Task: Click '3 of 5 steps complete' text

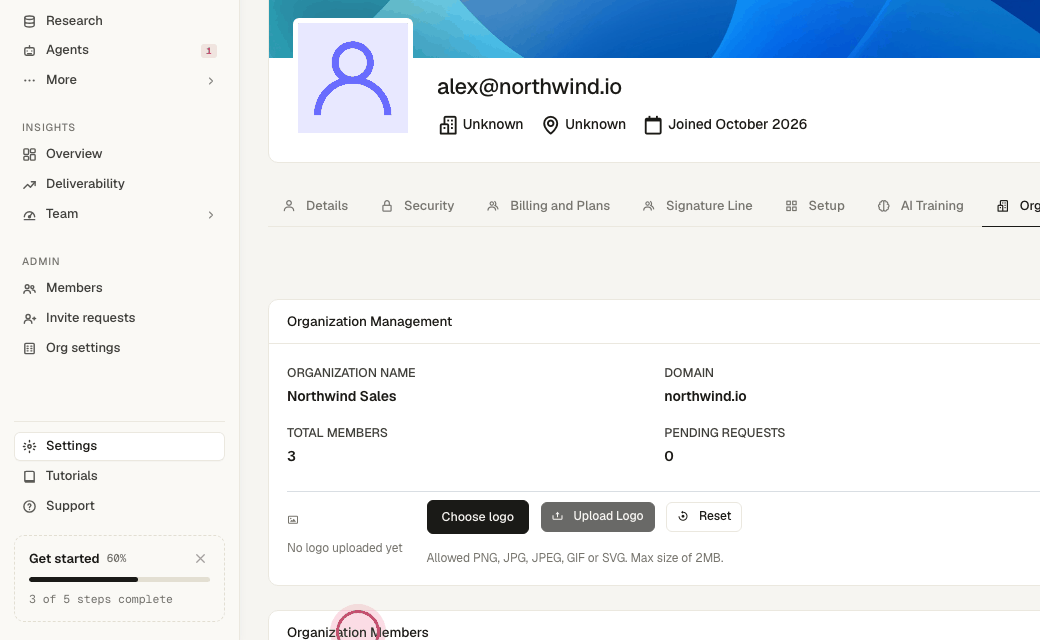Action: pyautogui.click(x=101, y=599)
